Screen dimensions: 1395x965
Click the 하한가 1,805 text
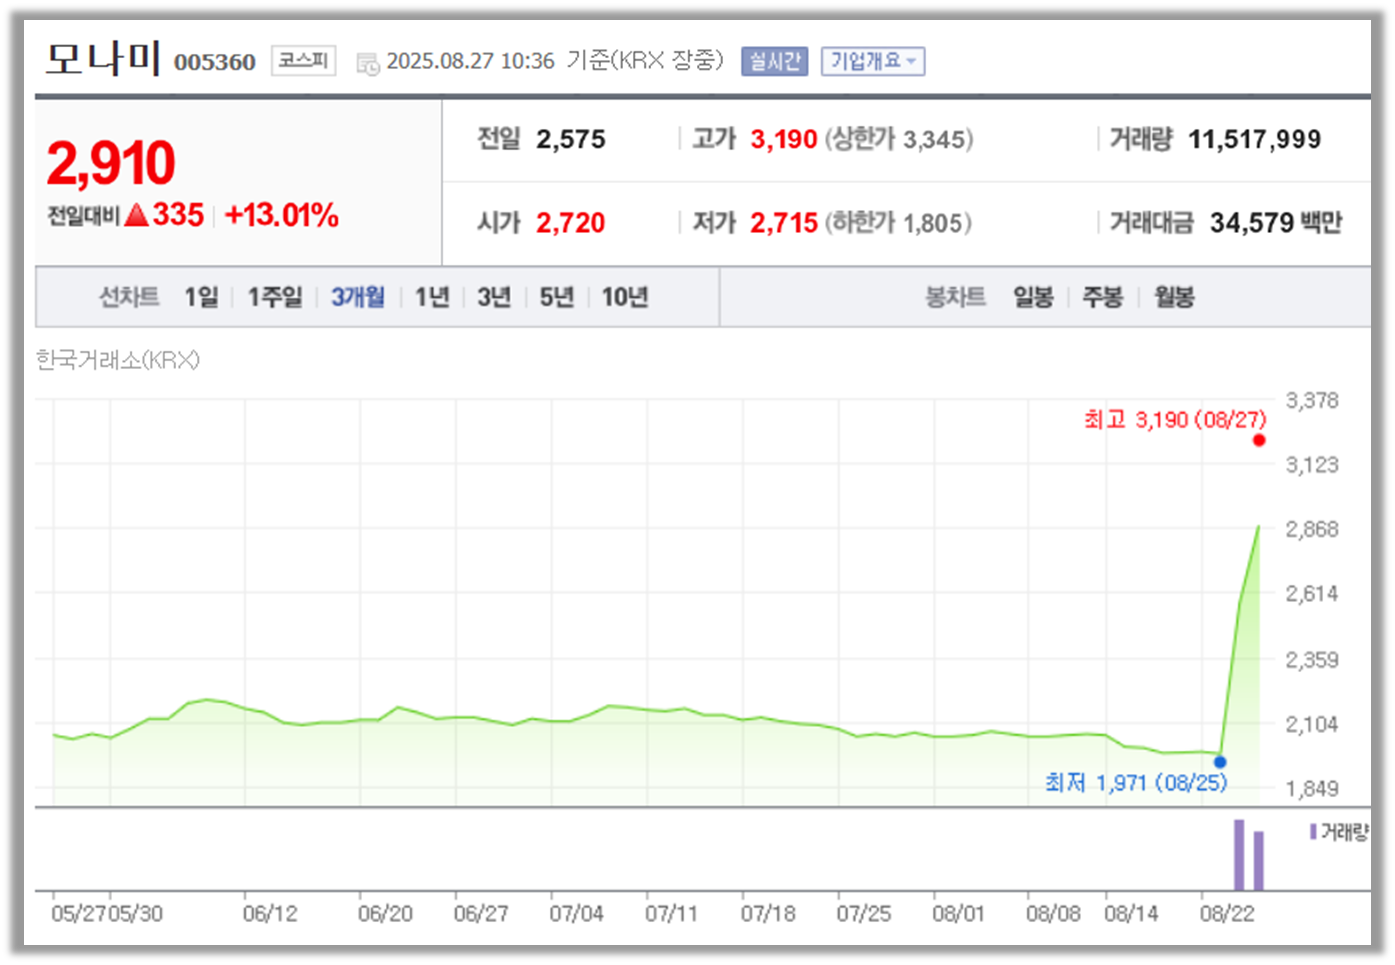[x=899, y=222]
